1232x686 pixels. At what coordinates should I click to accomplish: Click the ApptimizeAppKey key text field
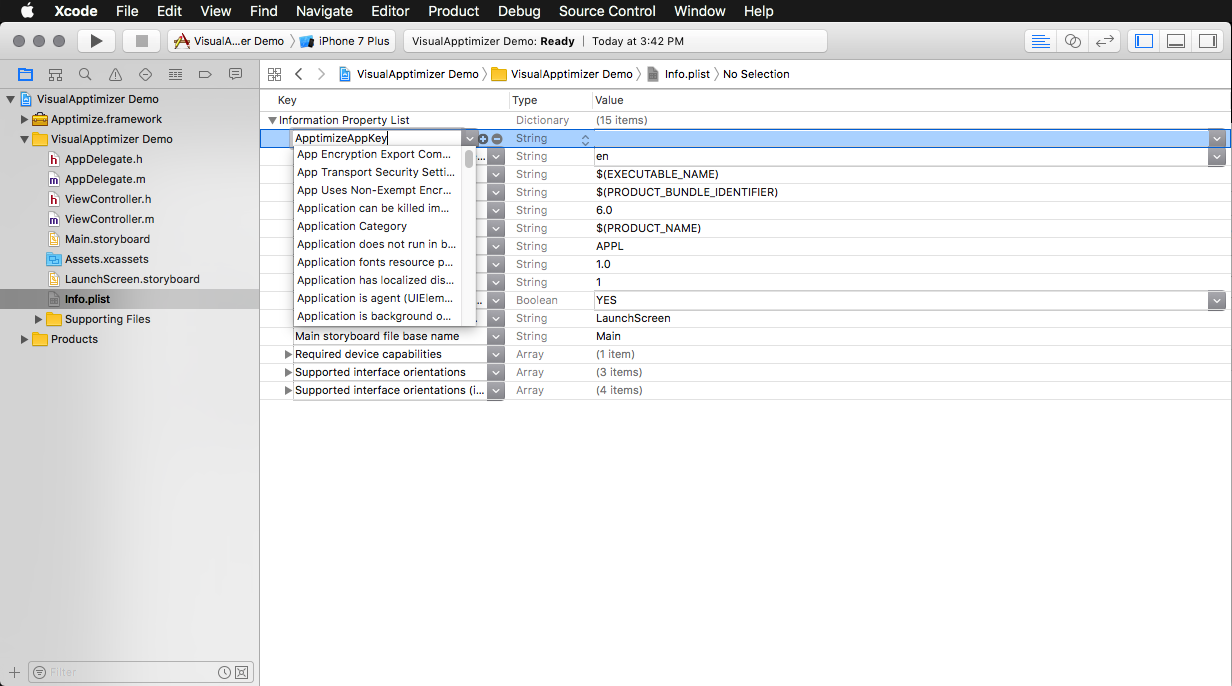pyautogui.click(x=377, y=139)
